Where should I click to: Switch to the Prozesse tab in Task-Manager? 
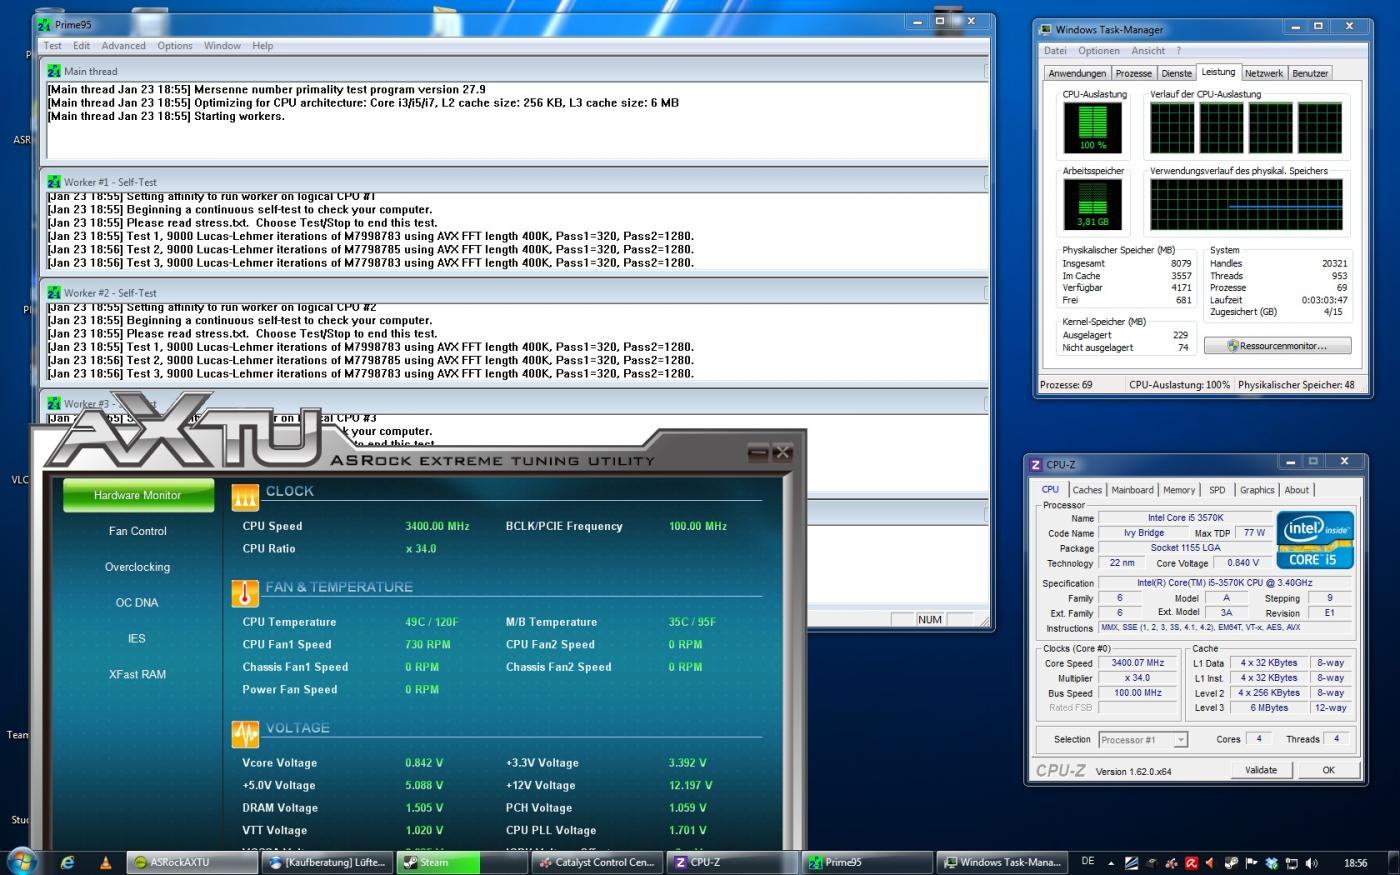(1133, 73)
